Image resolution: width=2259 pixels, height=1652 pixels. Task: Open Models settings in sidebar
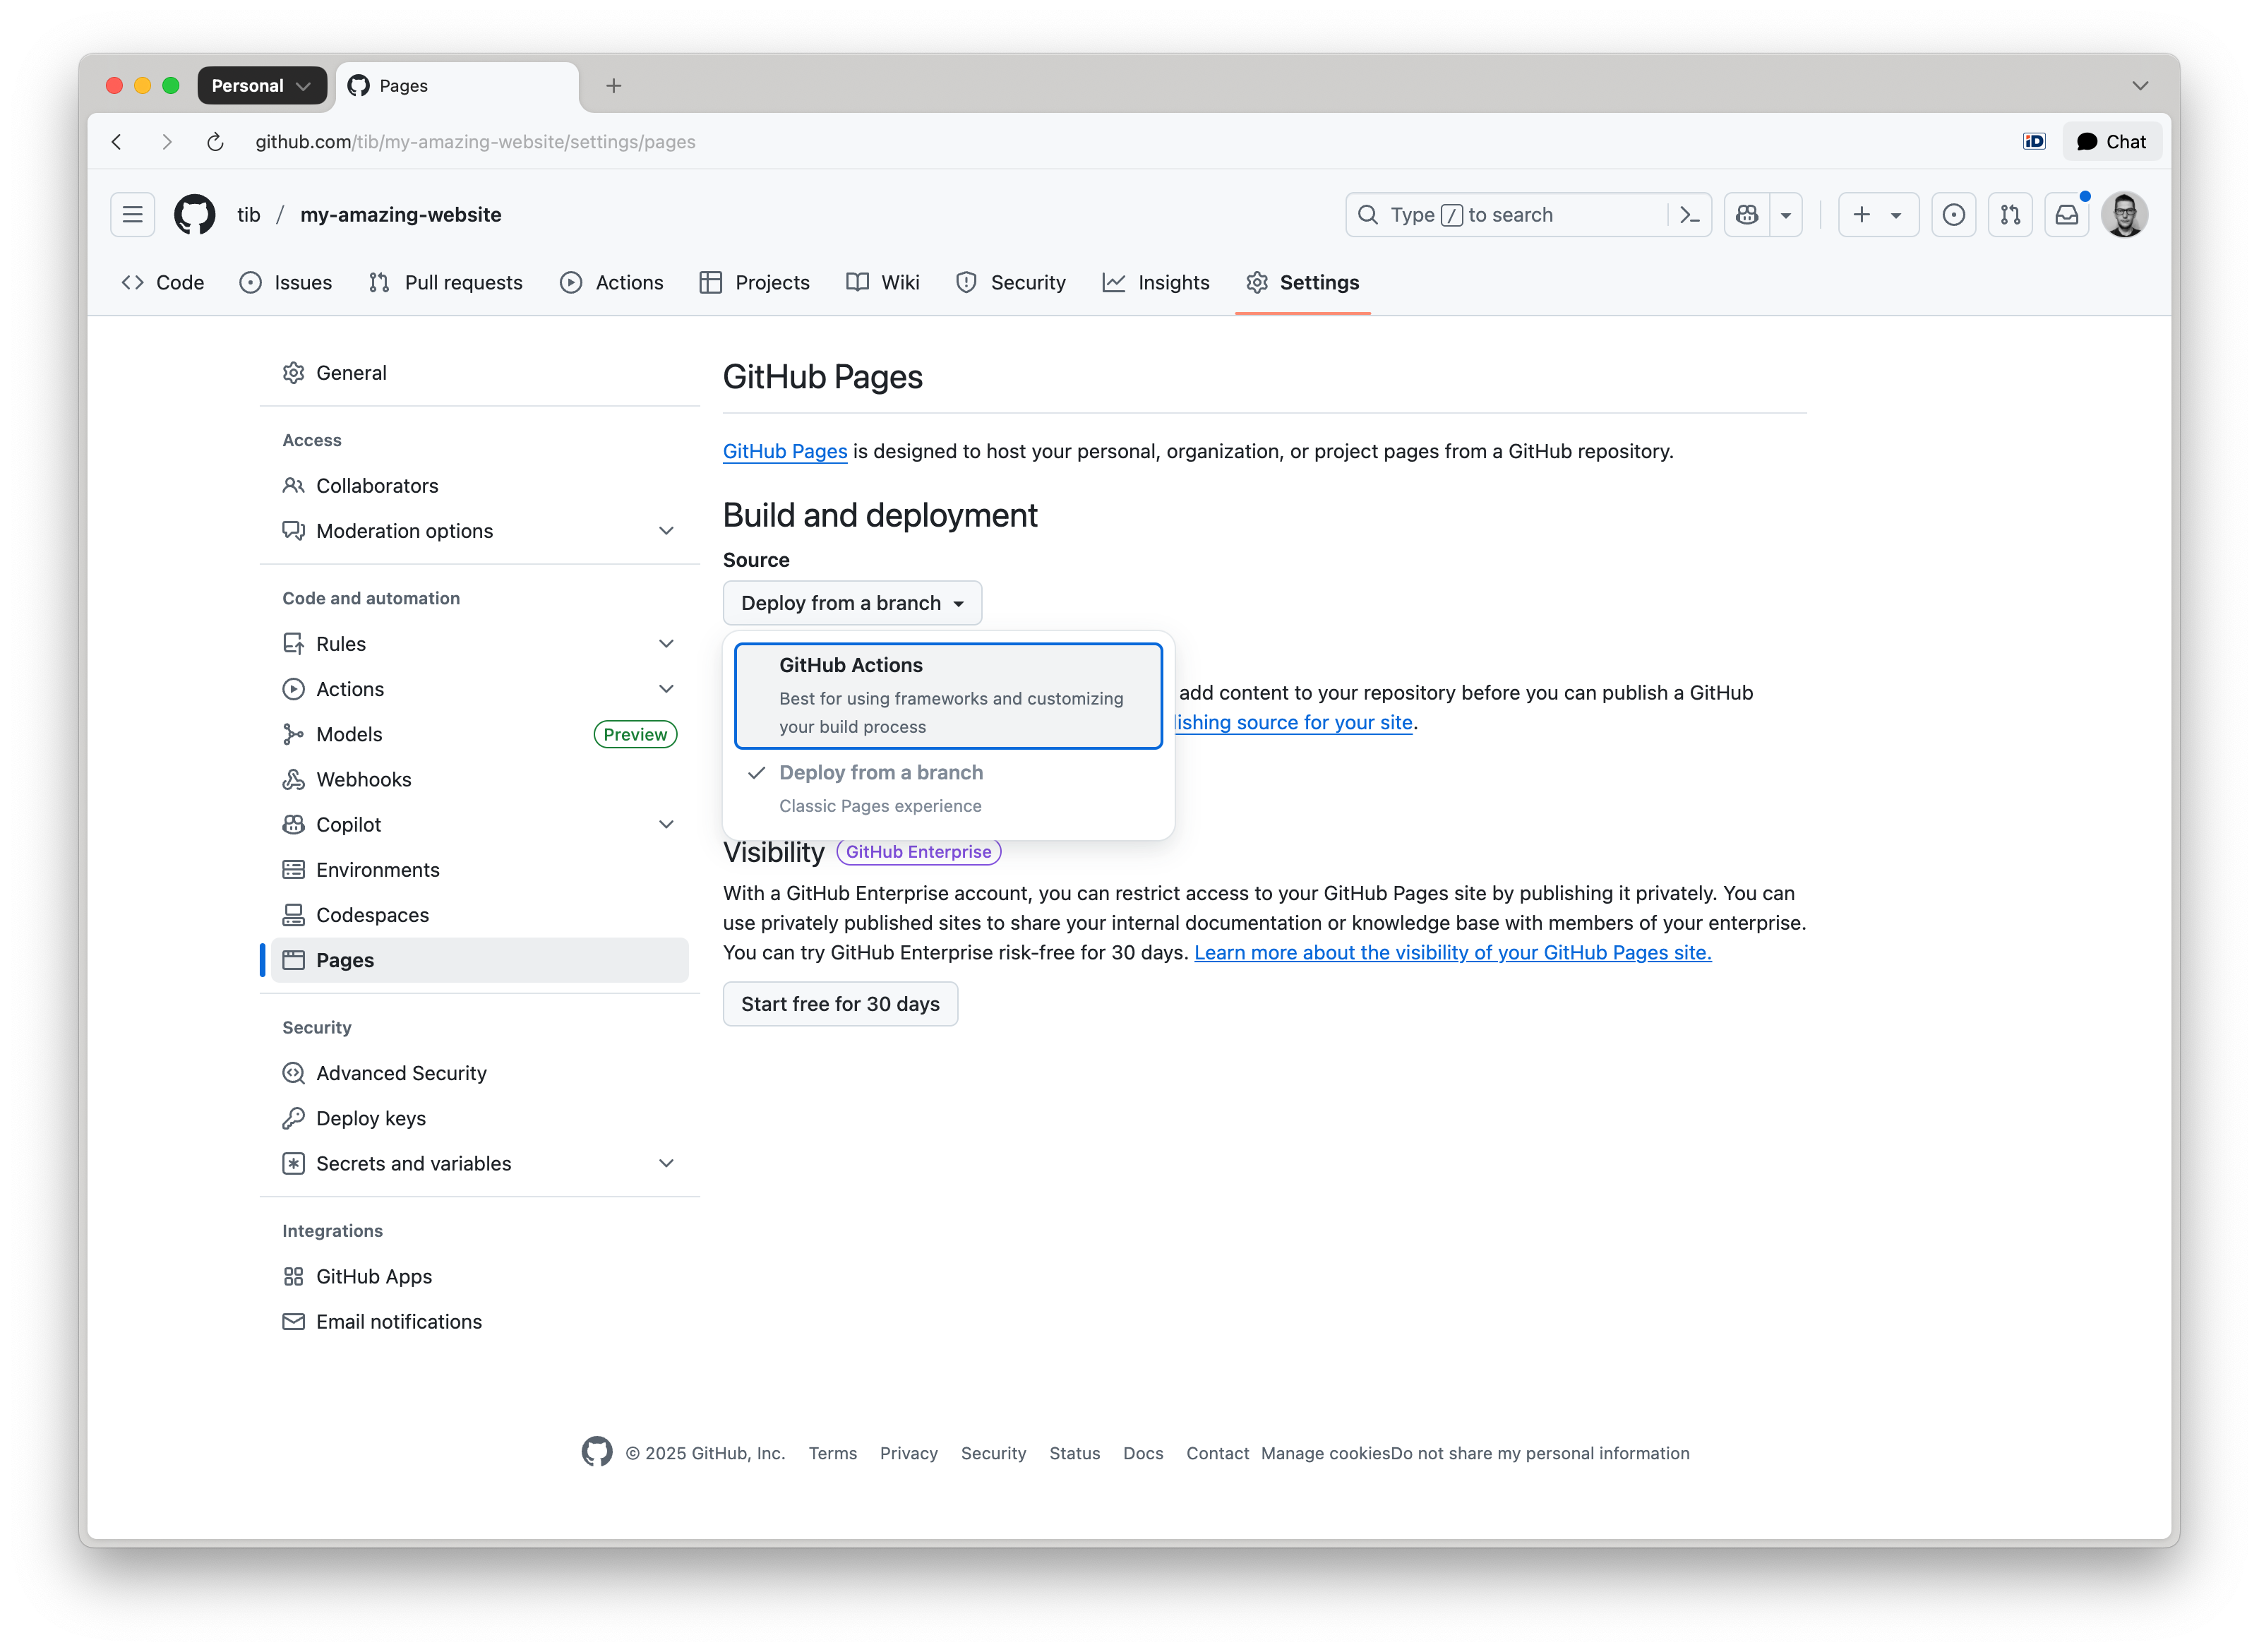pos(480,735)
